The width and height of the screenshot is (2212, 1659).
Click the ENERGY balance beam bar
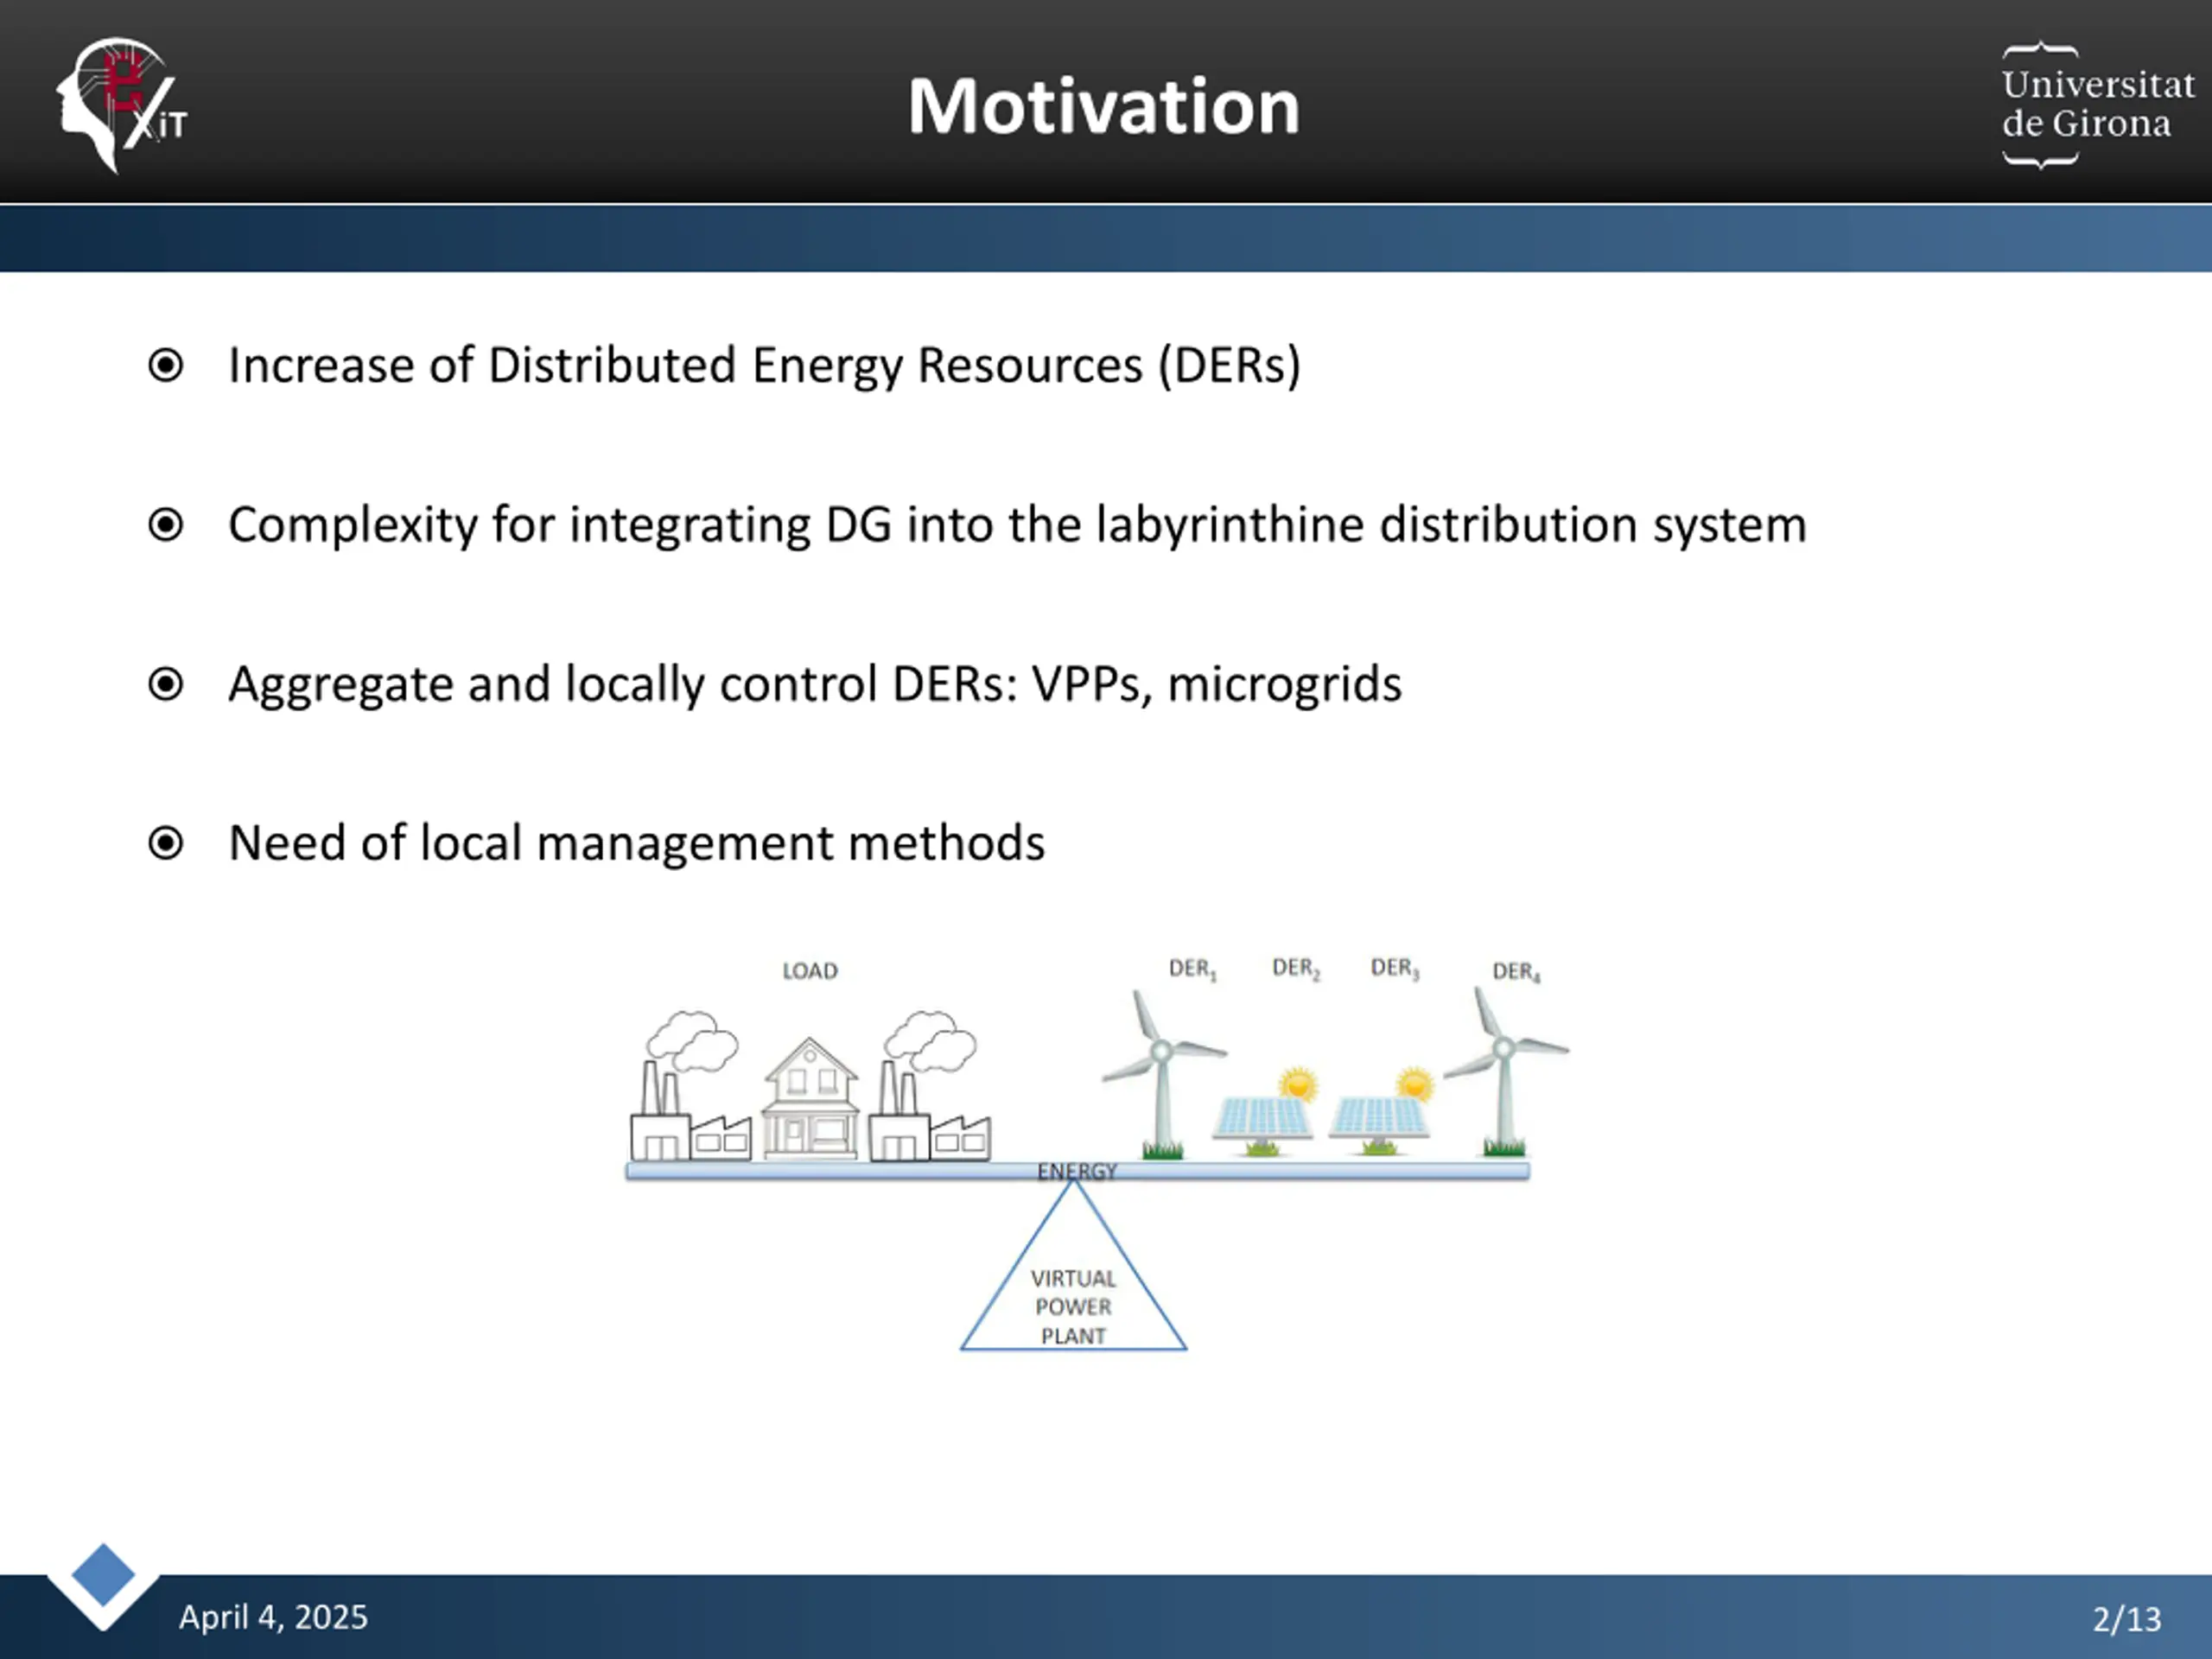[x=1077, y=1171]
